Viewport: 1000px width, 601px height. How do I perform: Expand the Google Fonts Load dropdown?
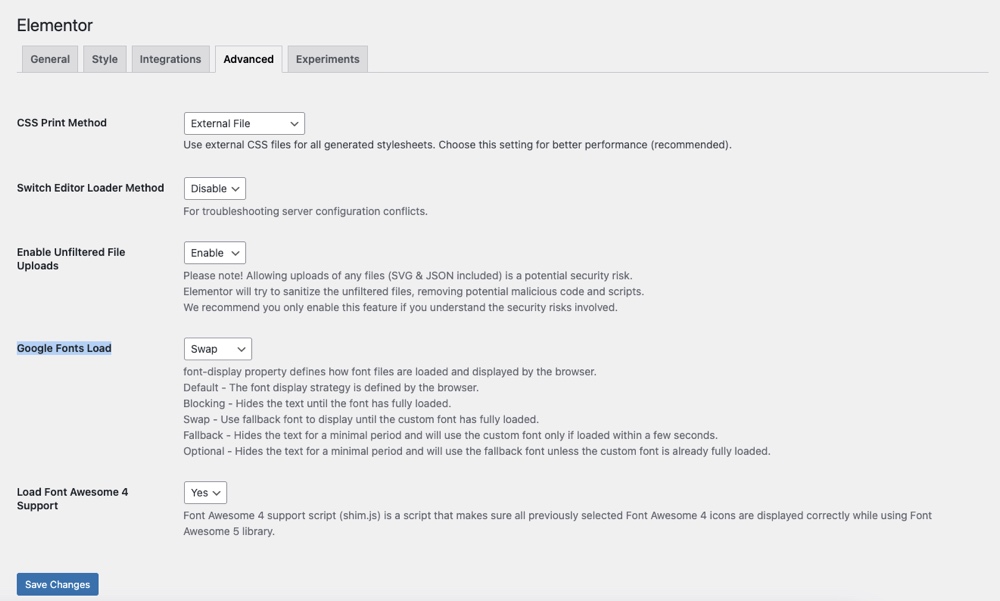(218, 349)
